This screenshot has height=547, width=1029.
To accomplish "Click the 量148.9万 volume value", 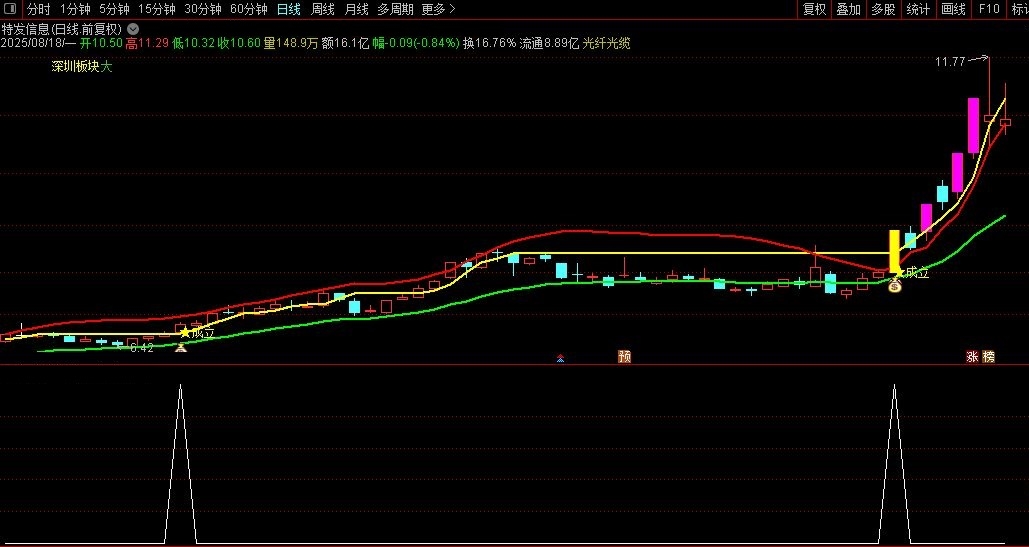I will [x=291, y=43].
